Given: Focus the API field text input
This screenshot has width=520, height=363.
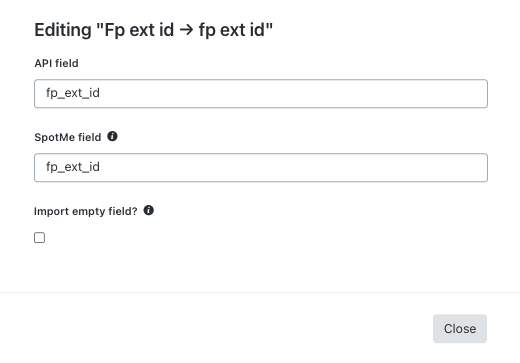Looking at the screenshot, I should pyautogui.click(x=261, y=93).
